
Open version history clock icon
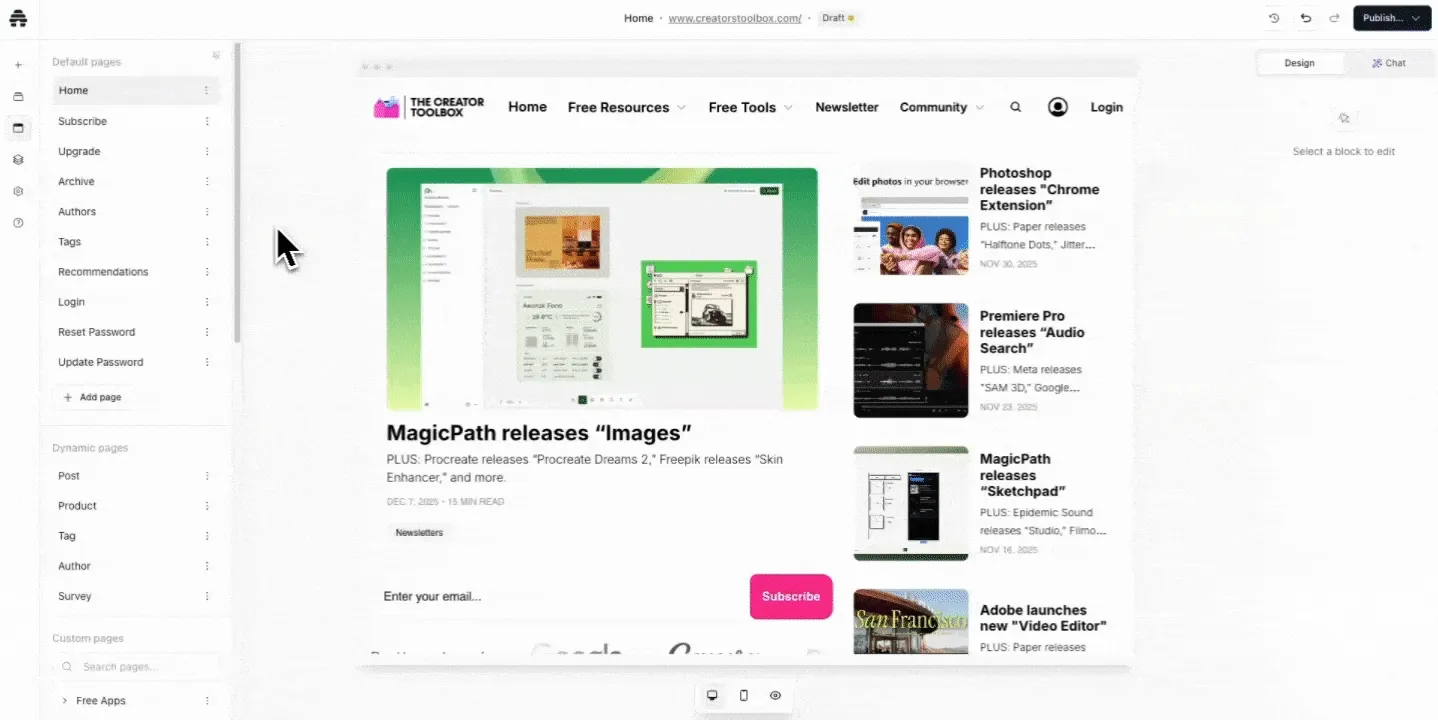point(1274,18)
